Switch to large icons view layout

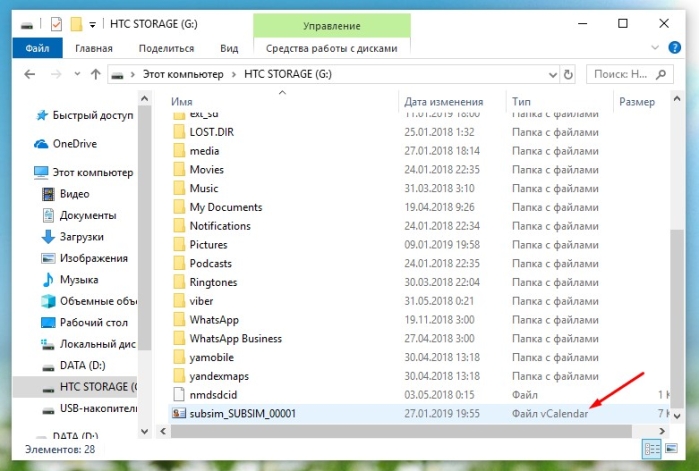tap(671, 449)
